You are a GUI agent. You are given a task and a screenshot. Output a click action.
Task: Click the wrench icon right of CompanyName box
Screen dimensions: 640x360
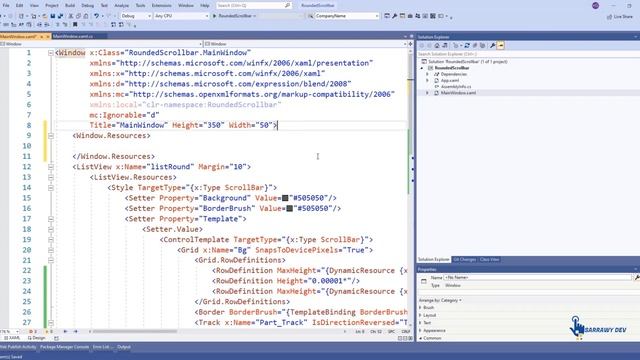[394, 16]
